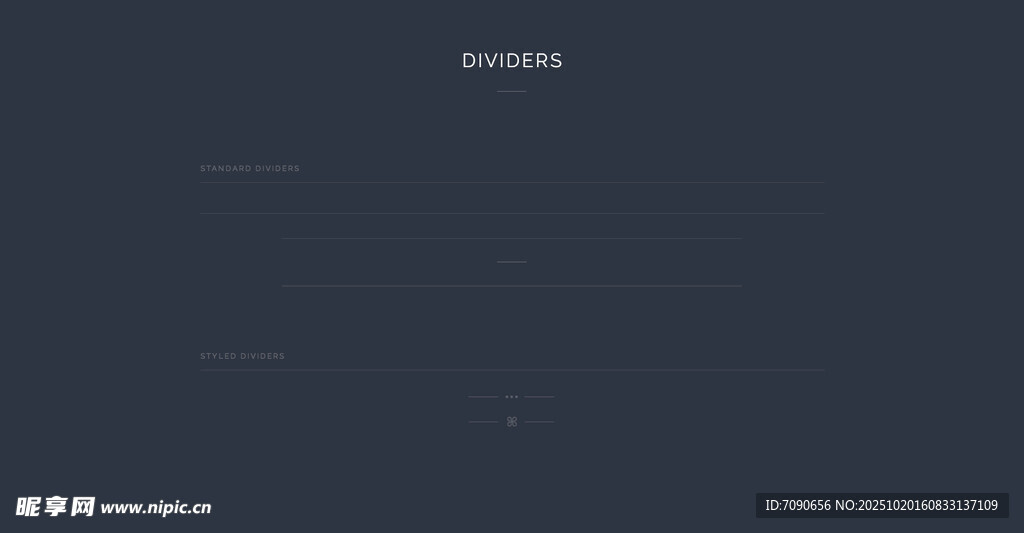This screenshot has height=533, width=1024.
Task: Click the line right of the clover ornament
Action: click(539, 422)
